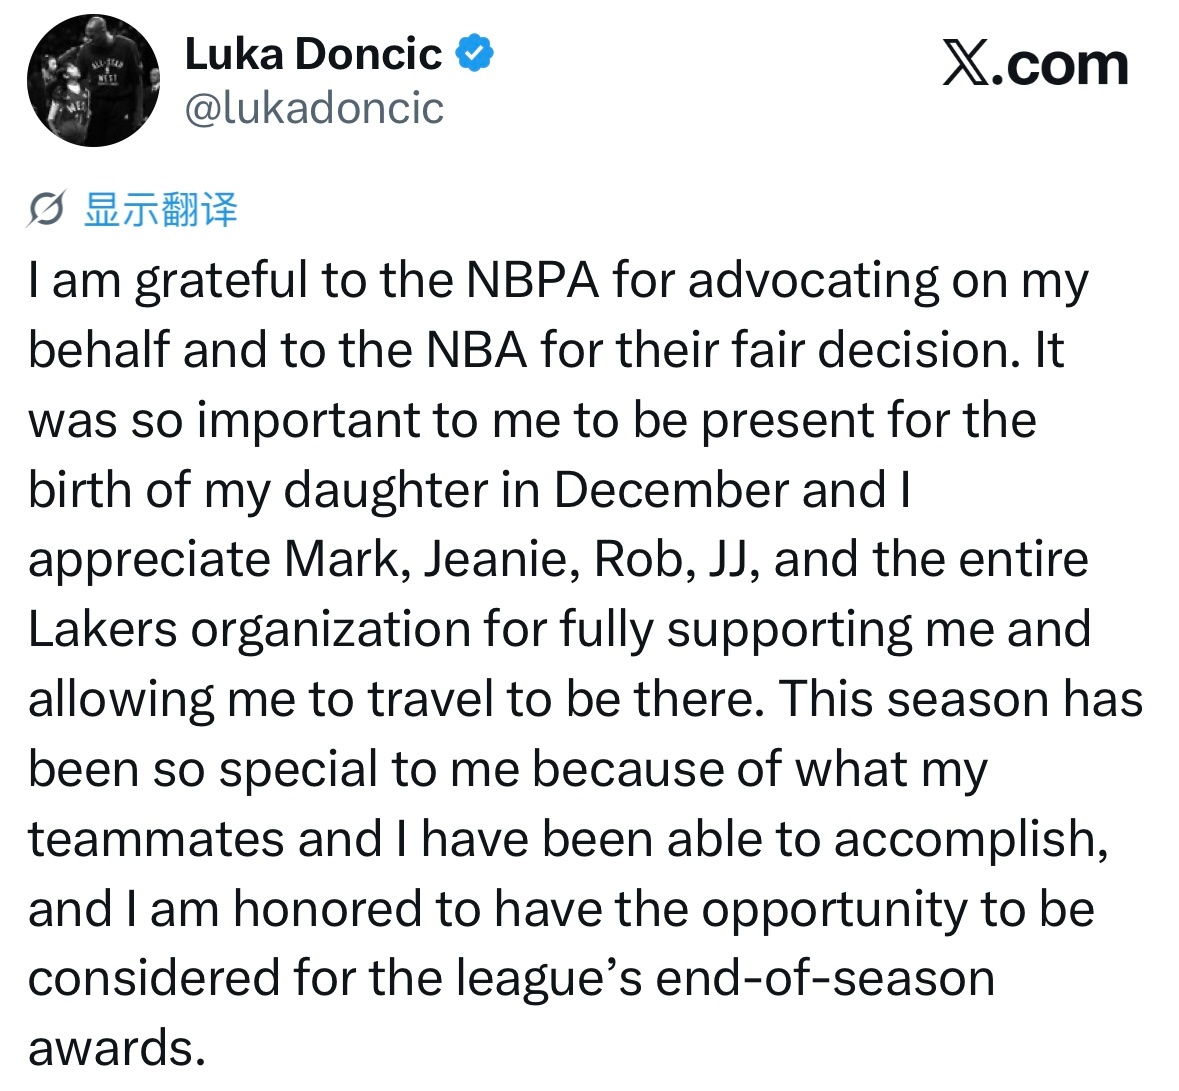Click the .com text of the logo
1179x1091 pixels.
pos(1060,66)
